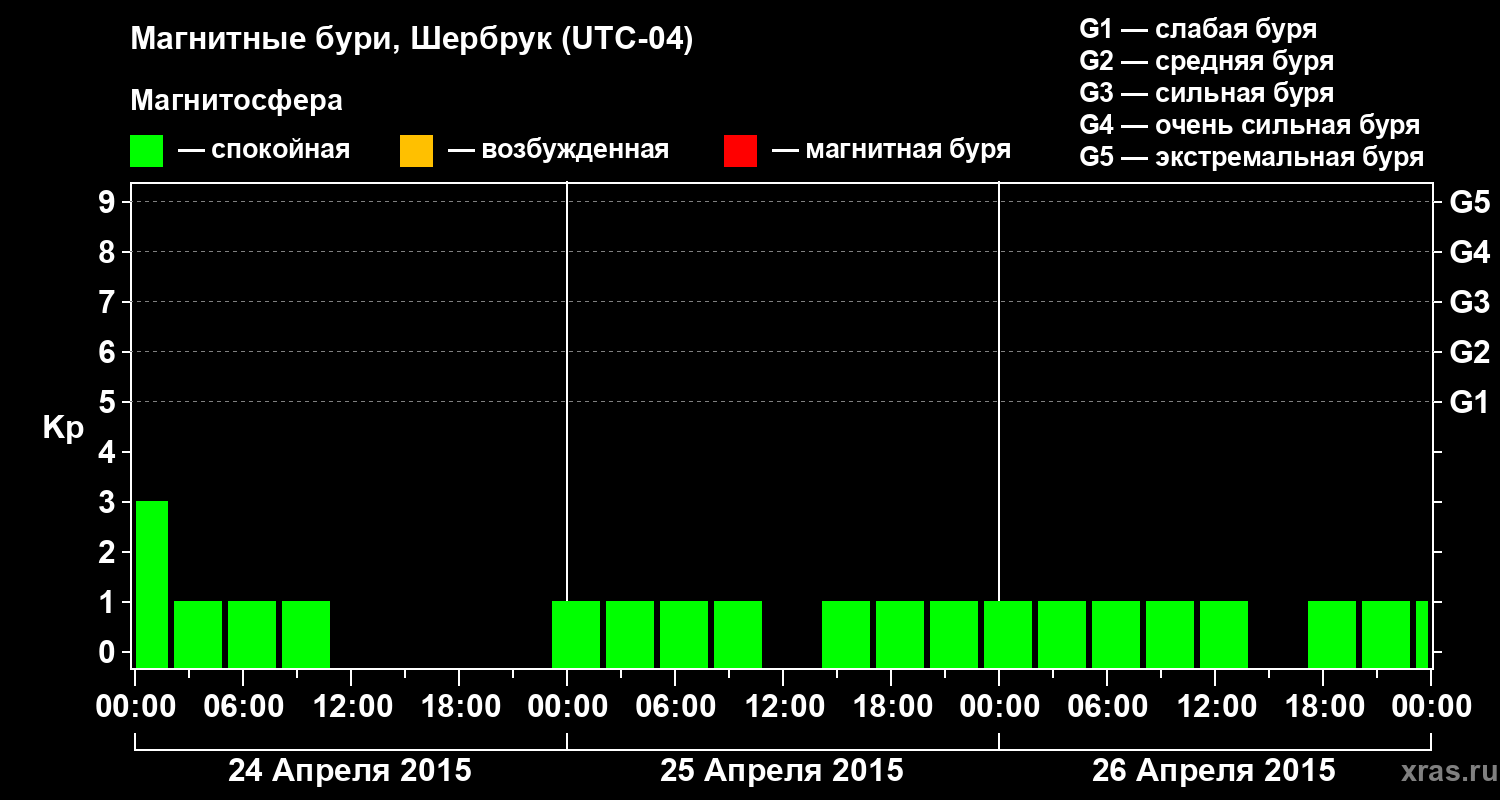Click the legend text '— спокойная'

(x=264, y=151)
